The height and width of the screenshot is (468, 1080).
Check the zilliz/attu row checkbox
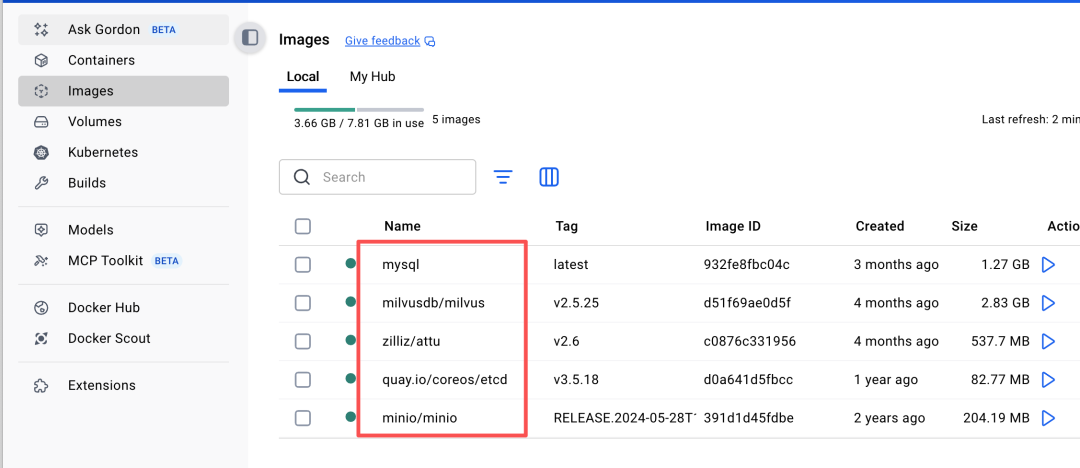tap(302, 341)
